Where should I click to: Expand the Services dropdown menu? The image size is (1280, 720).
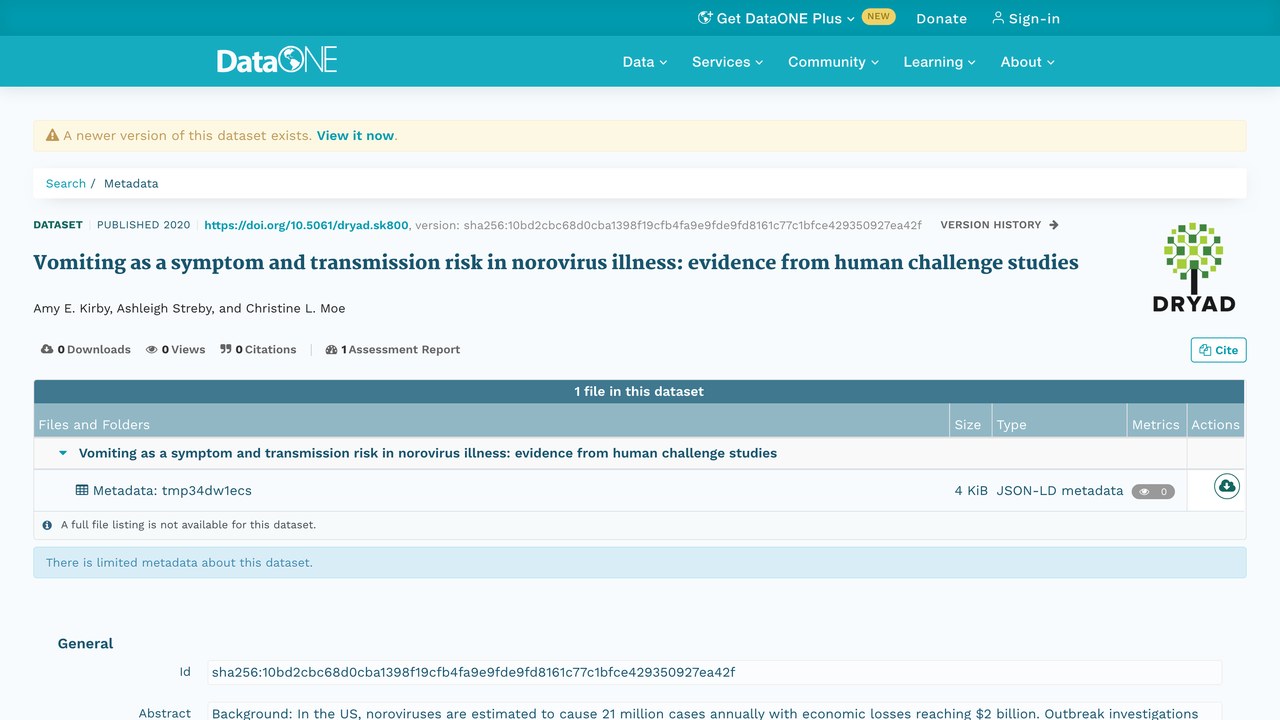coord(727,62)
